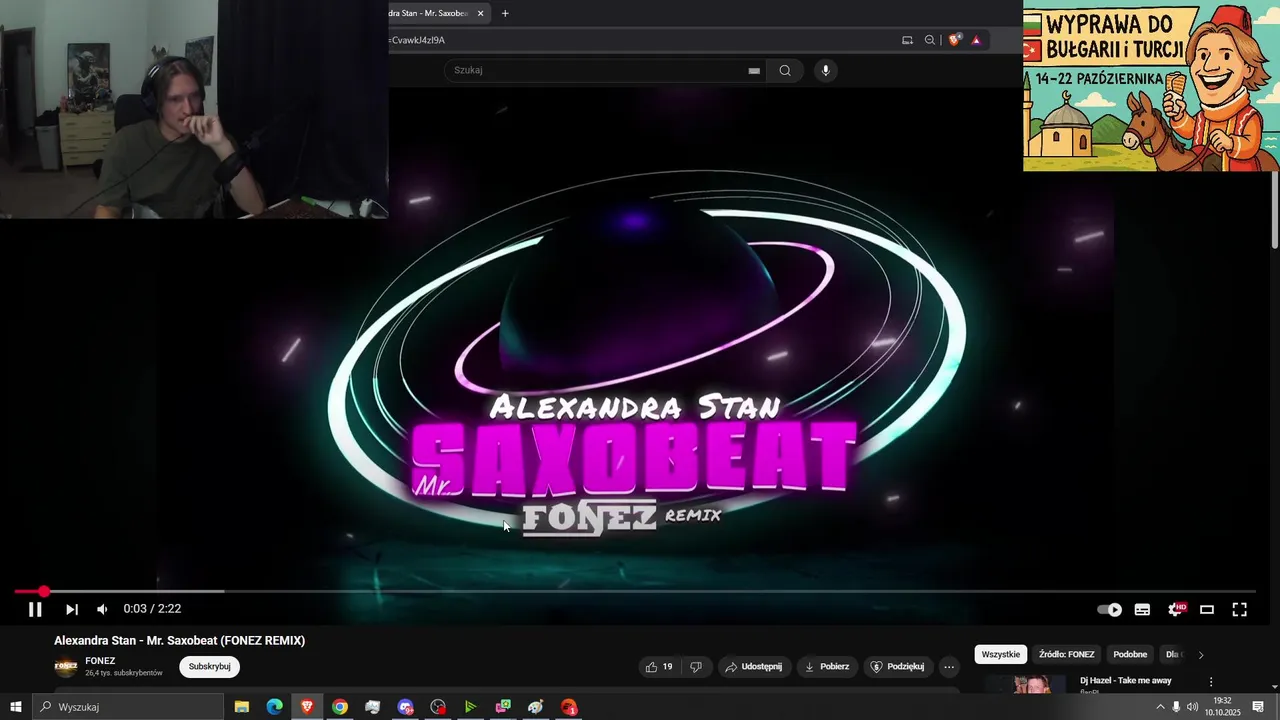Open the on-screen keyboard in search
1280x720 pixels.
tap(754, 70)
